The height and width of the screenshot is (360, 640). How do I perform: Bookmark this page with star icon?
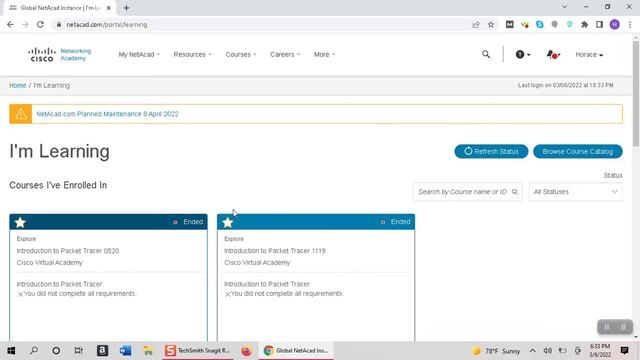(491, 24)
